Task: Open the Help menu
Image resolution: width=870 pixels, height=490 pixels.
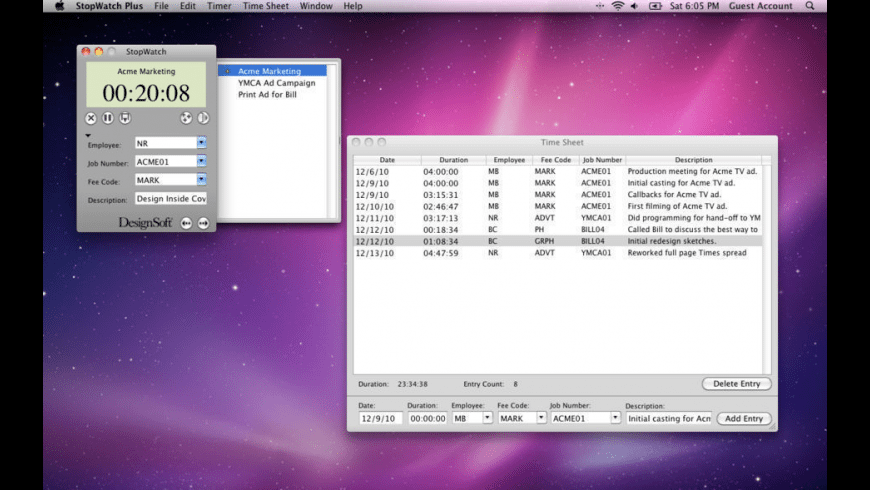Action: coord(353,6)
